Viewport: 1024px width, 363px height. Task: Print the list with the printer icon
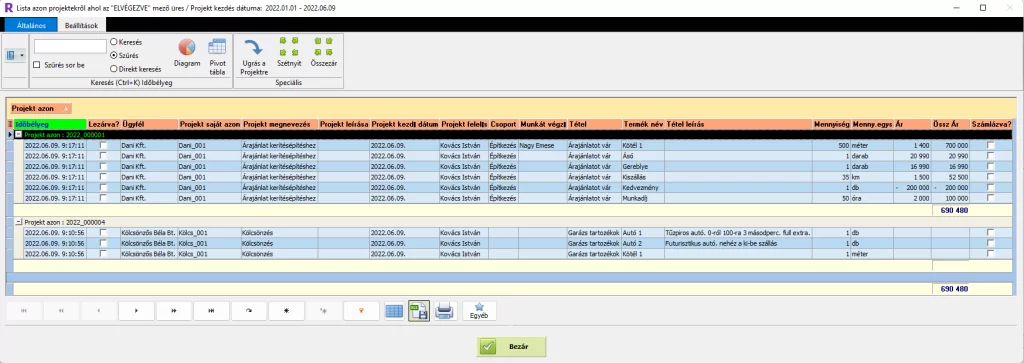pyautogui.click(x=444, y=311)
